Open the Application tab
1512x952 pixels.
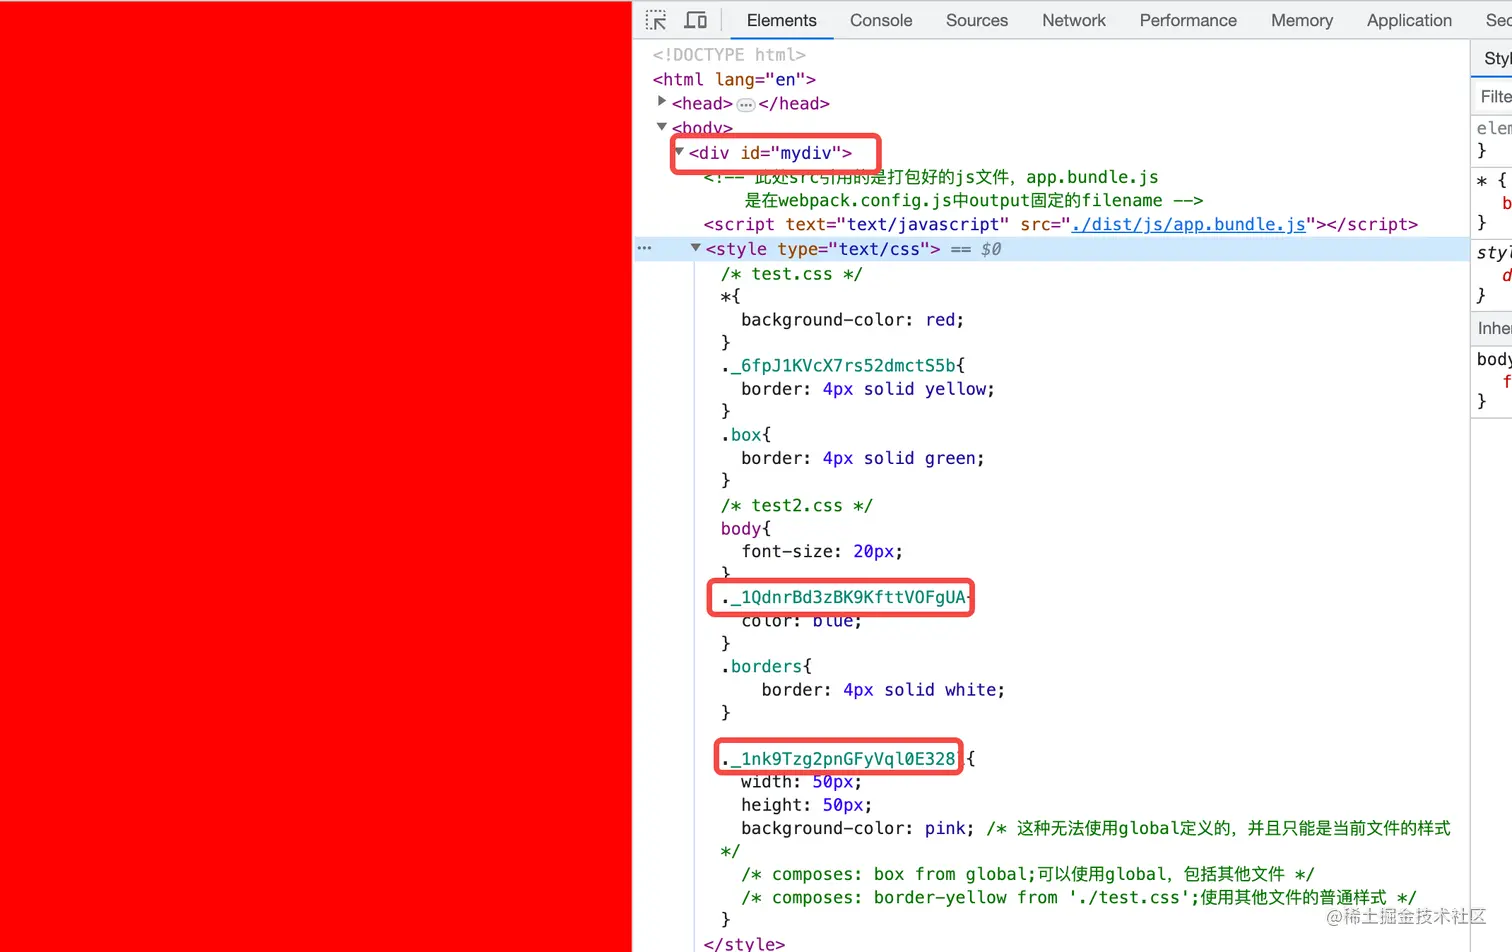pyautogui.click(x=1409, y=20)
